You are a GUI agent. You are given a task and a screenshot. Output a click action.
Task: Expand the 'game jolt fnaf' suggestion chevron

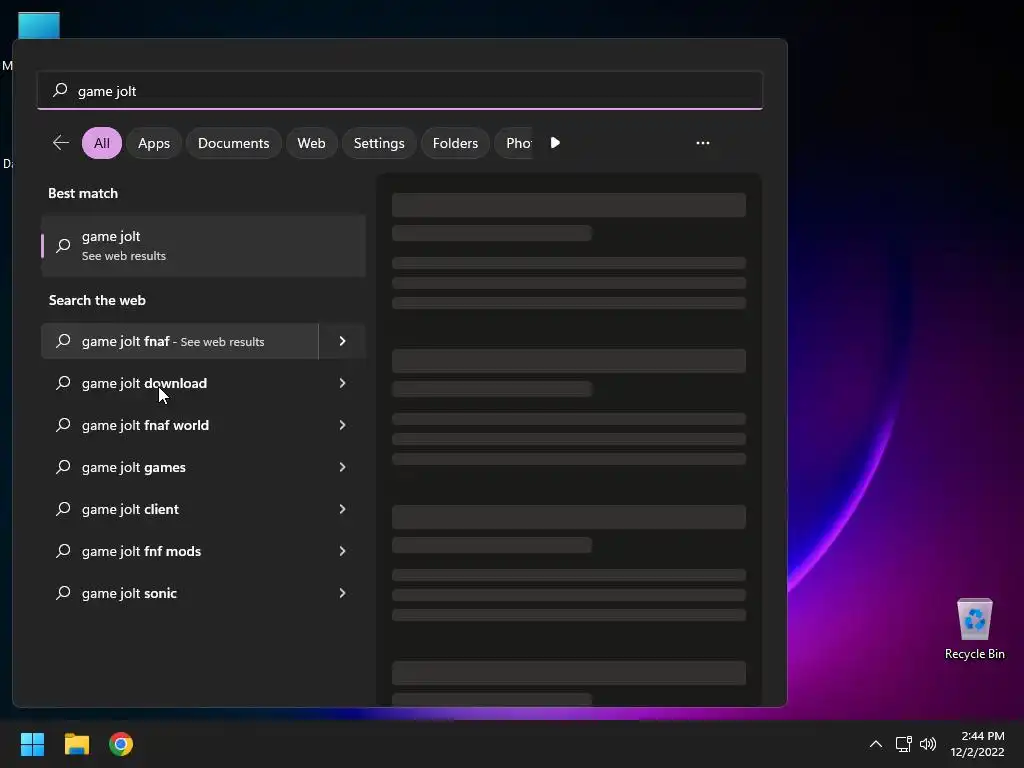(x=342, y=341)
